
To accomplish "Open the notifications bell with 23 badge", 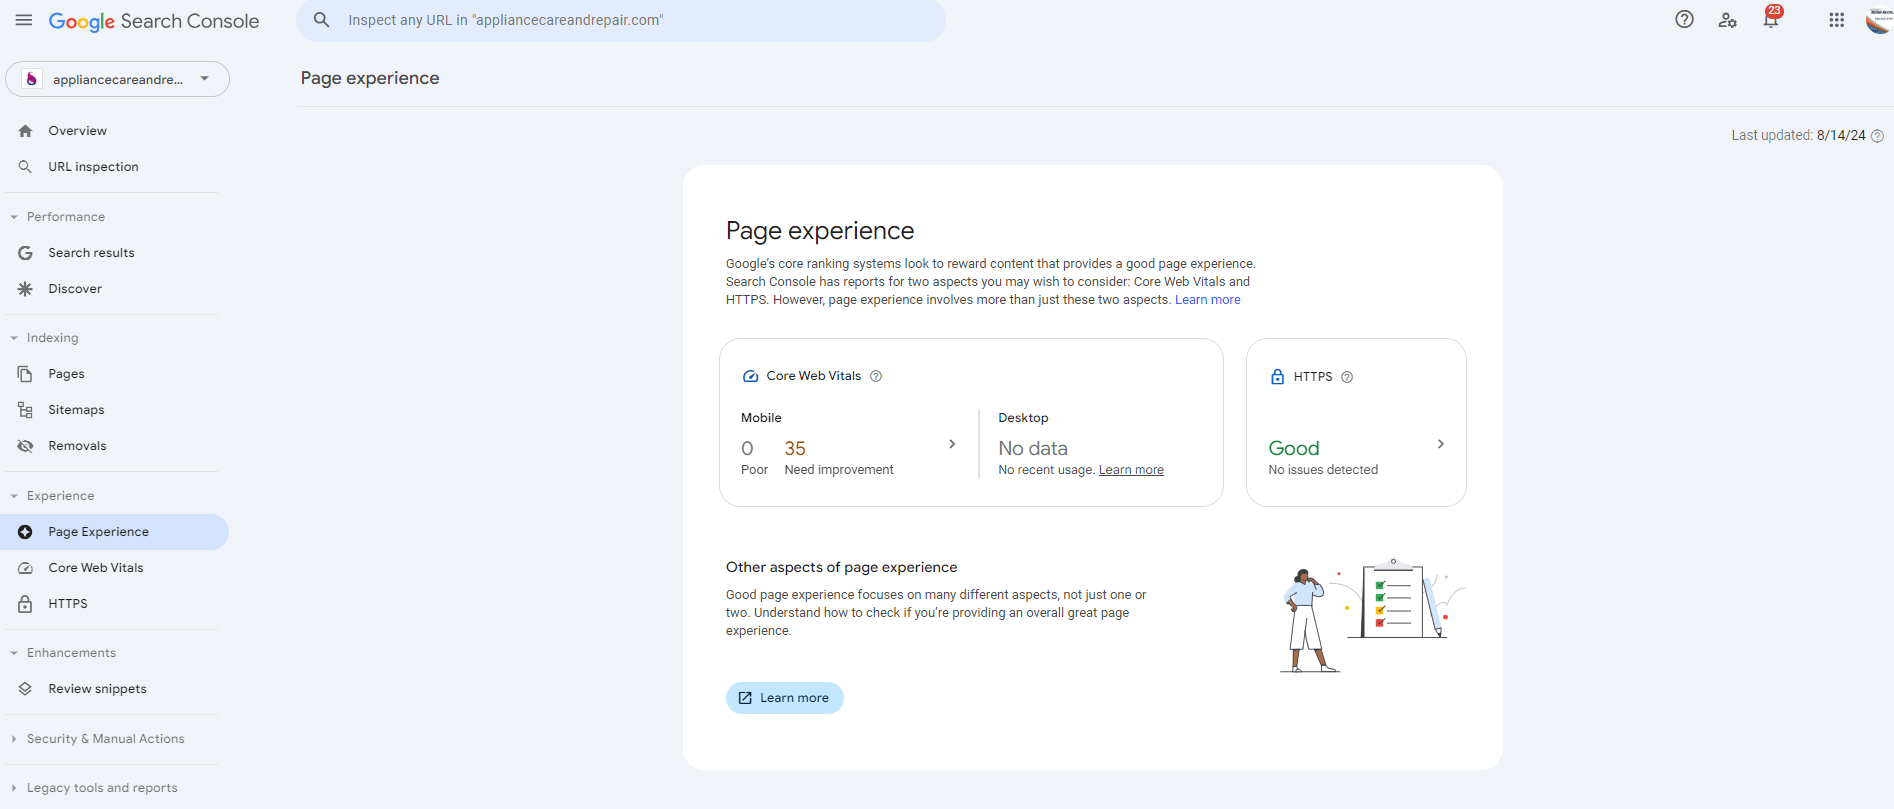I will pos(1771,20).
